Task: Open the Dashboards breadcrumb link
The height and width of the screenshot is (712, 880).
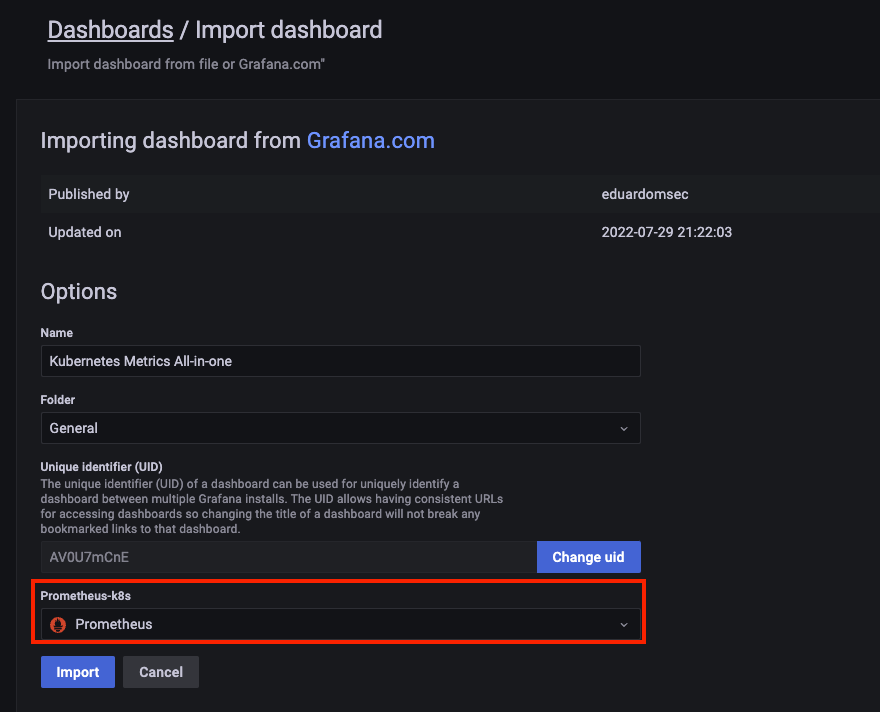Action: [110, 30]
